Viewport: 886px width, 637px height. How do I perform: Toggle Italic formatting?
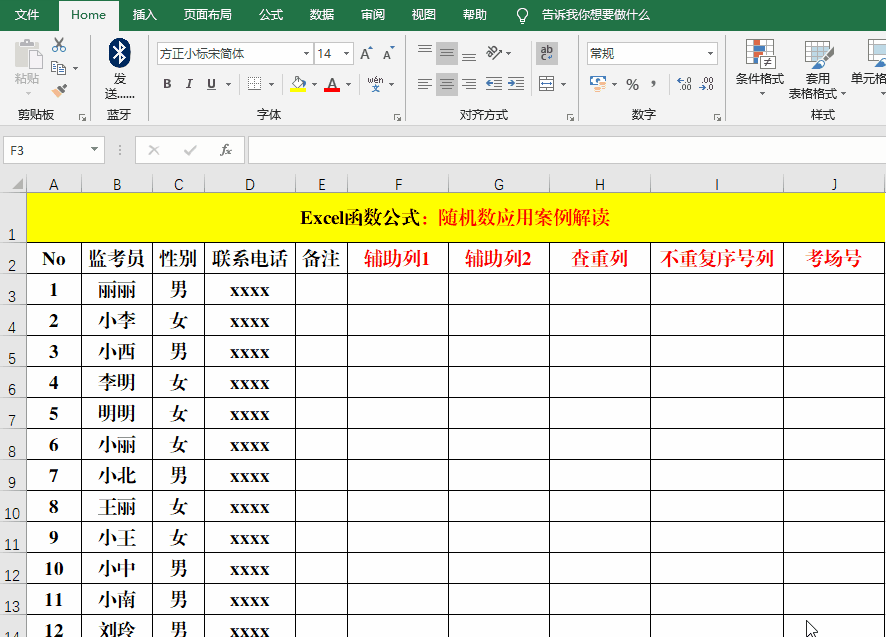(189, 84)
